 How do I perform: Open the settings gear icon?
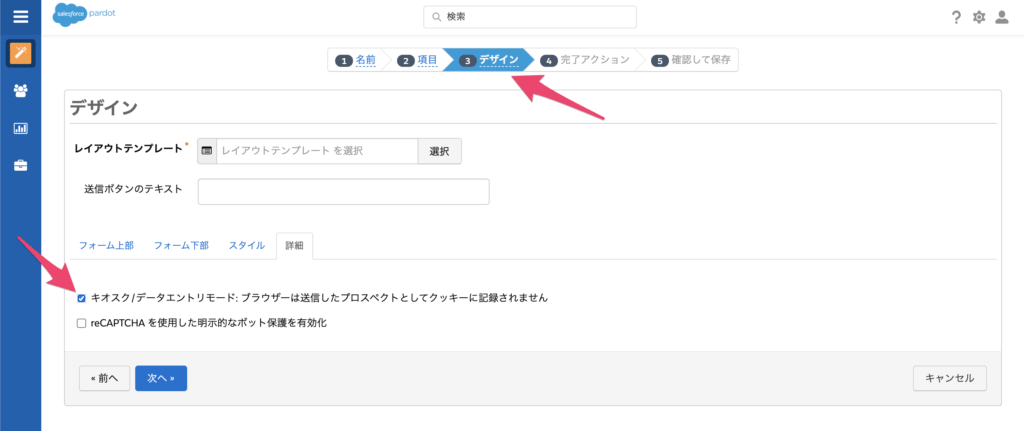point(978,18)
